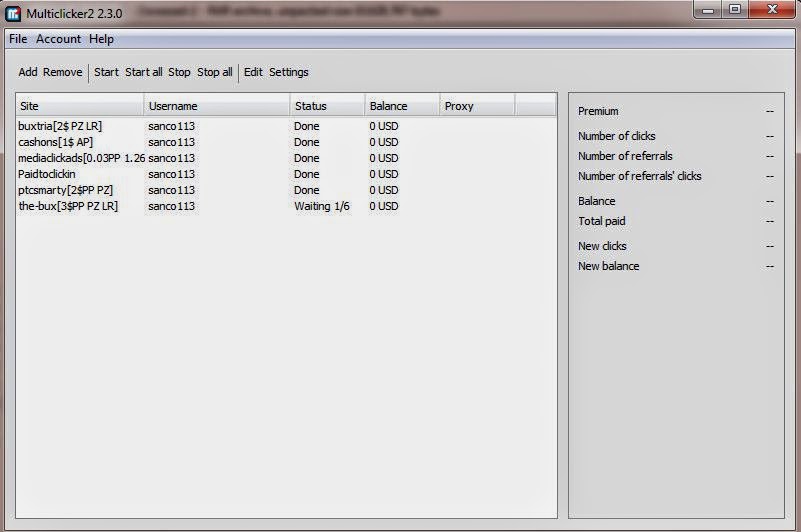Click the Start toolbar button
This screenshot has height=532, width=801.
106,72
